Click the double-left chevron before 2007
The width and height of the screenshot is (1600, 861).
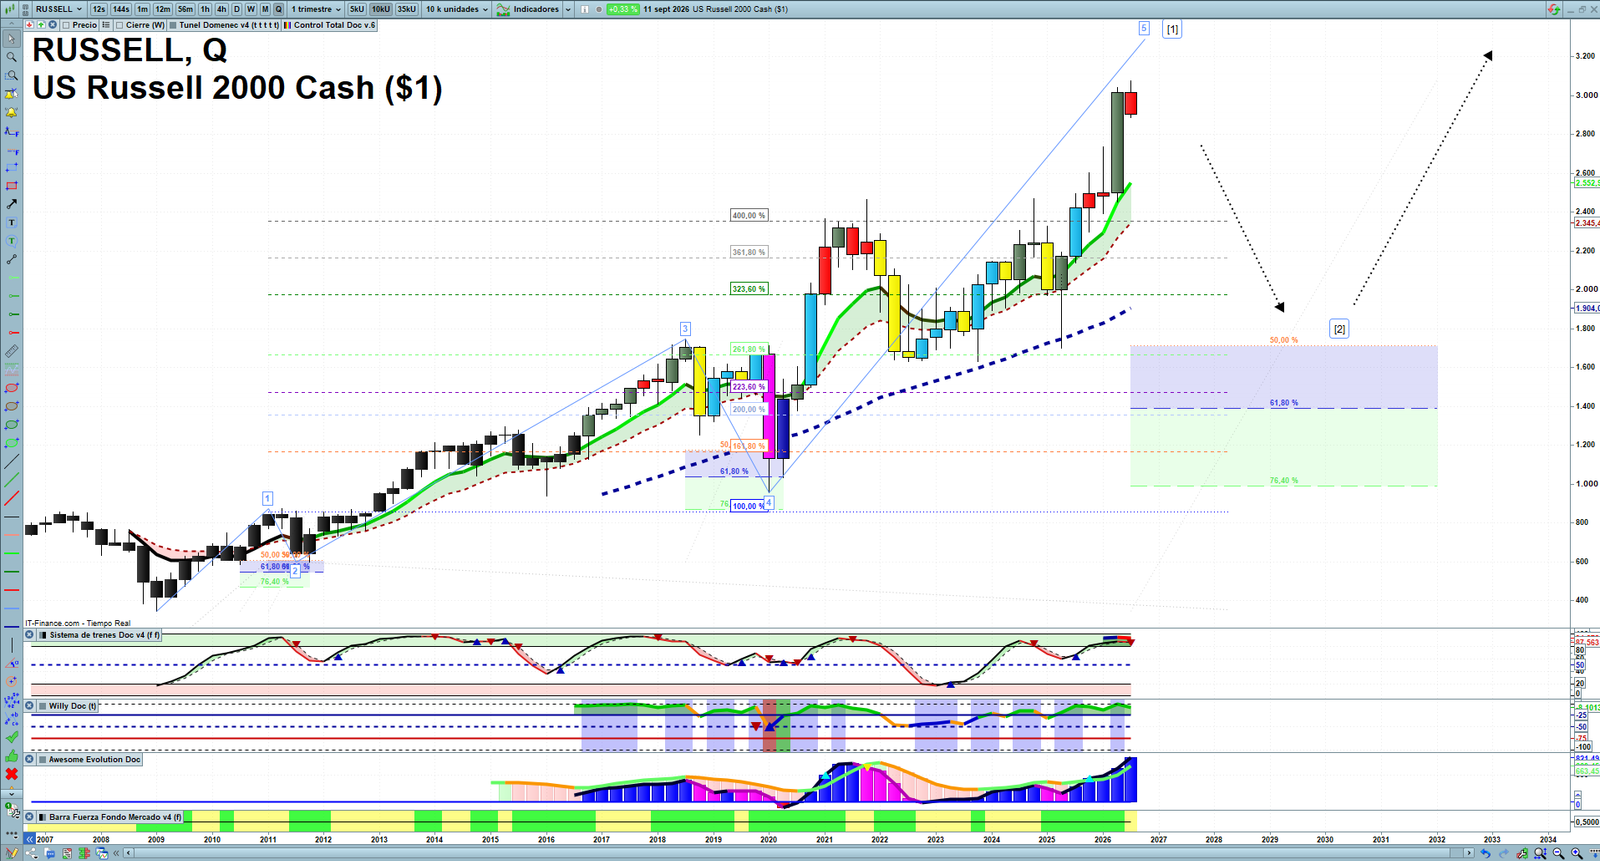(x=30, y=839)
